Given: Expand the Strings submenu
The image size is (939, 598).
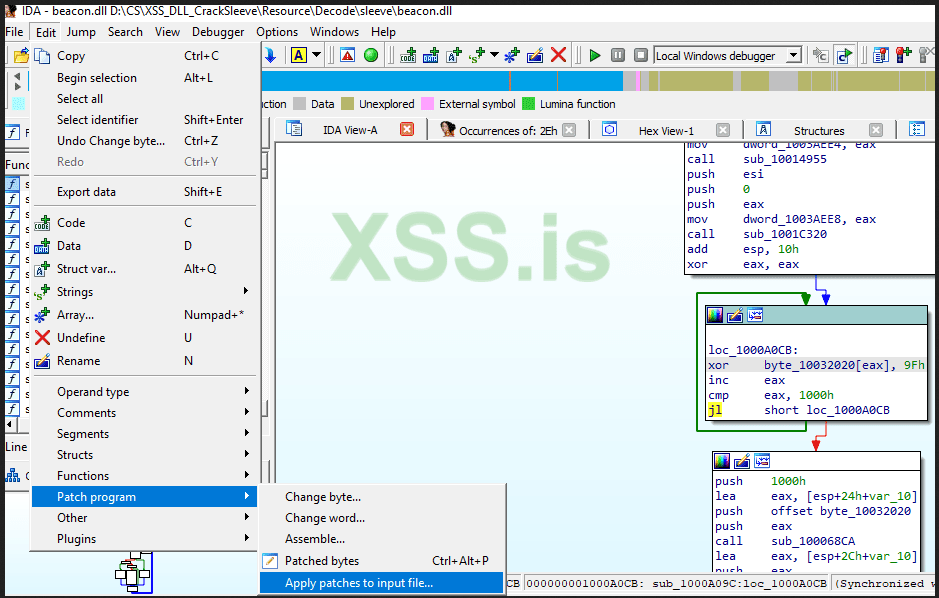Looking at the screenshot, I should pyautogui.click(x=246, y=291).
